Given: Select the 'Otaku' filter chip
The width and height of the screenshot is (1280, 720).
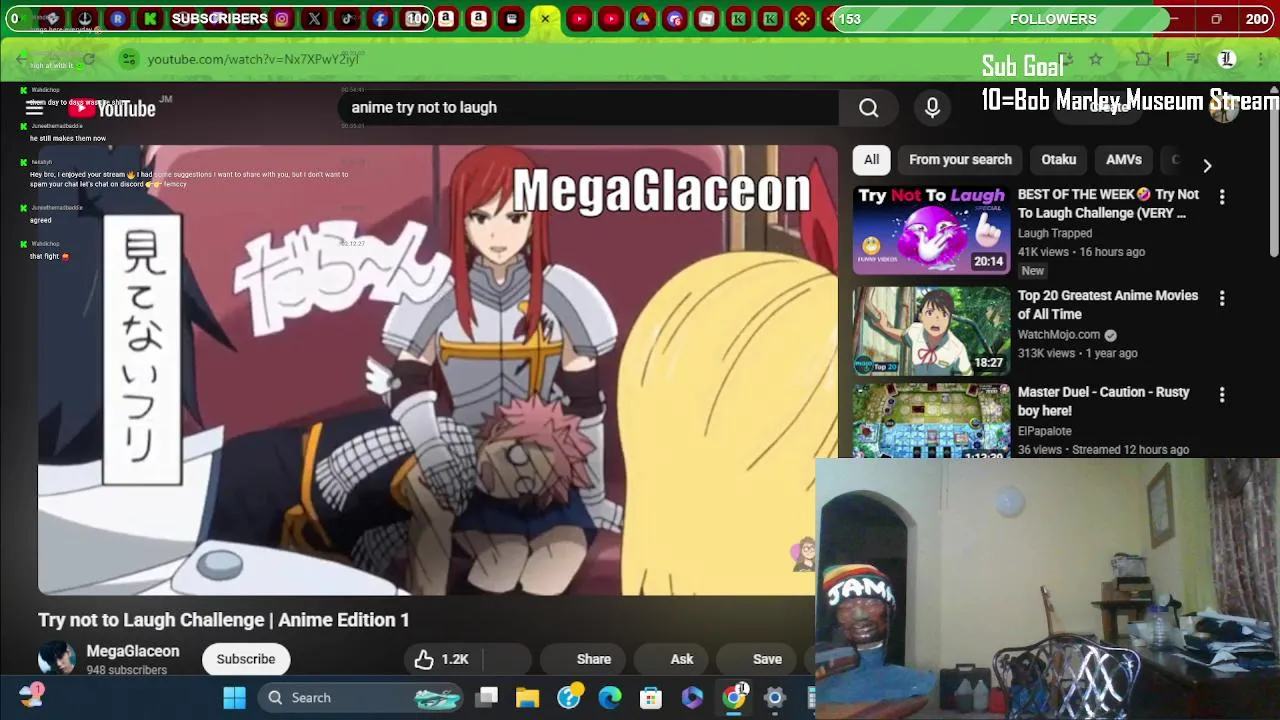Looking at the screenshot, I should [1058, 160].
